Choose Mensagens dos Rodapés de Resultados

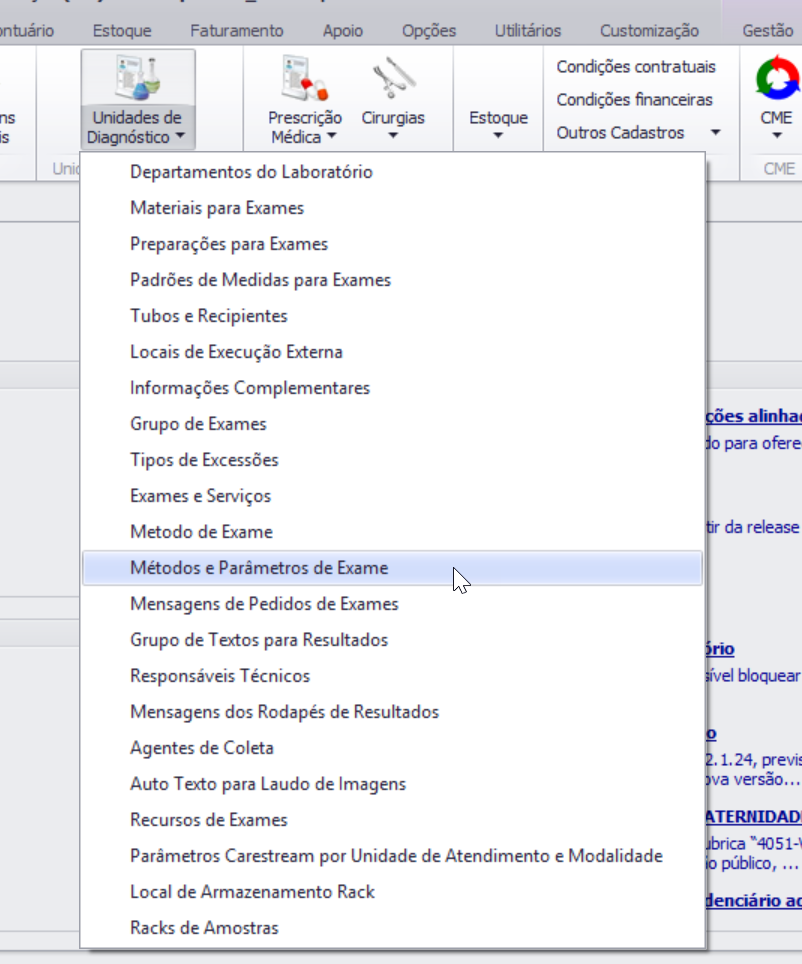pyautogui.click(x=392, y=711)
